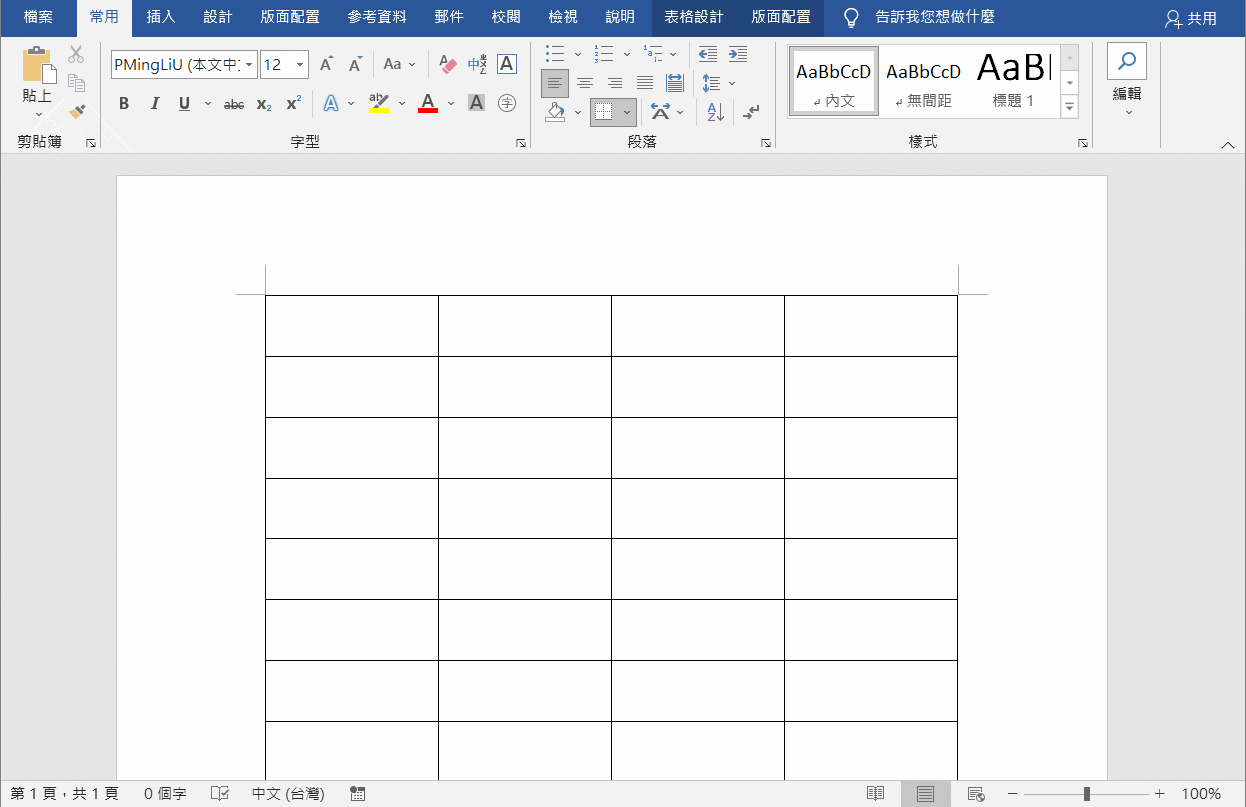The height and width of the screenshot is (807, 1246).
Task: Apply the 標題 1 style
Action: pos(1013,80)
